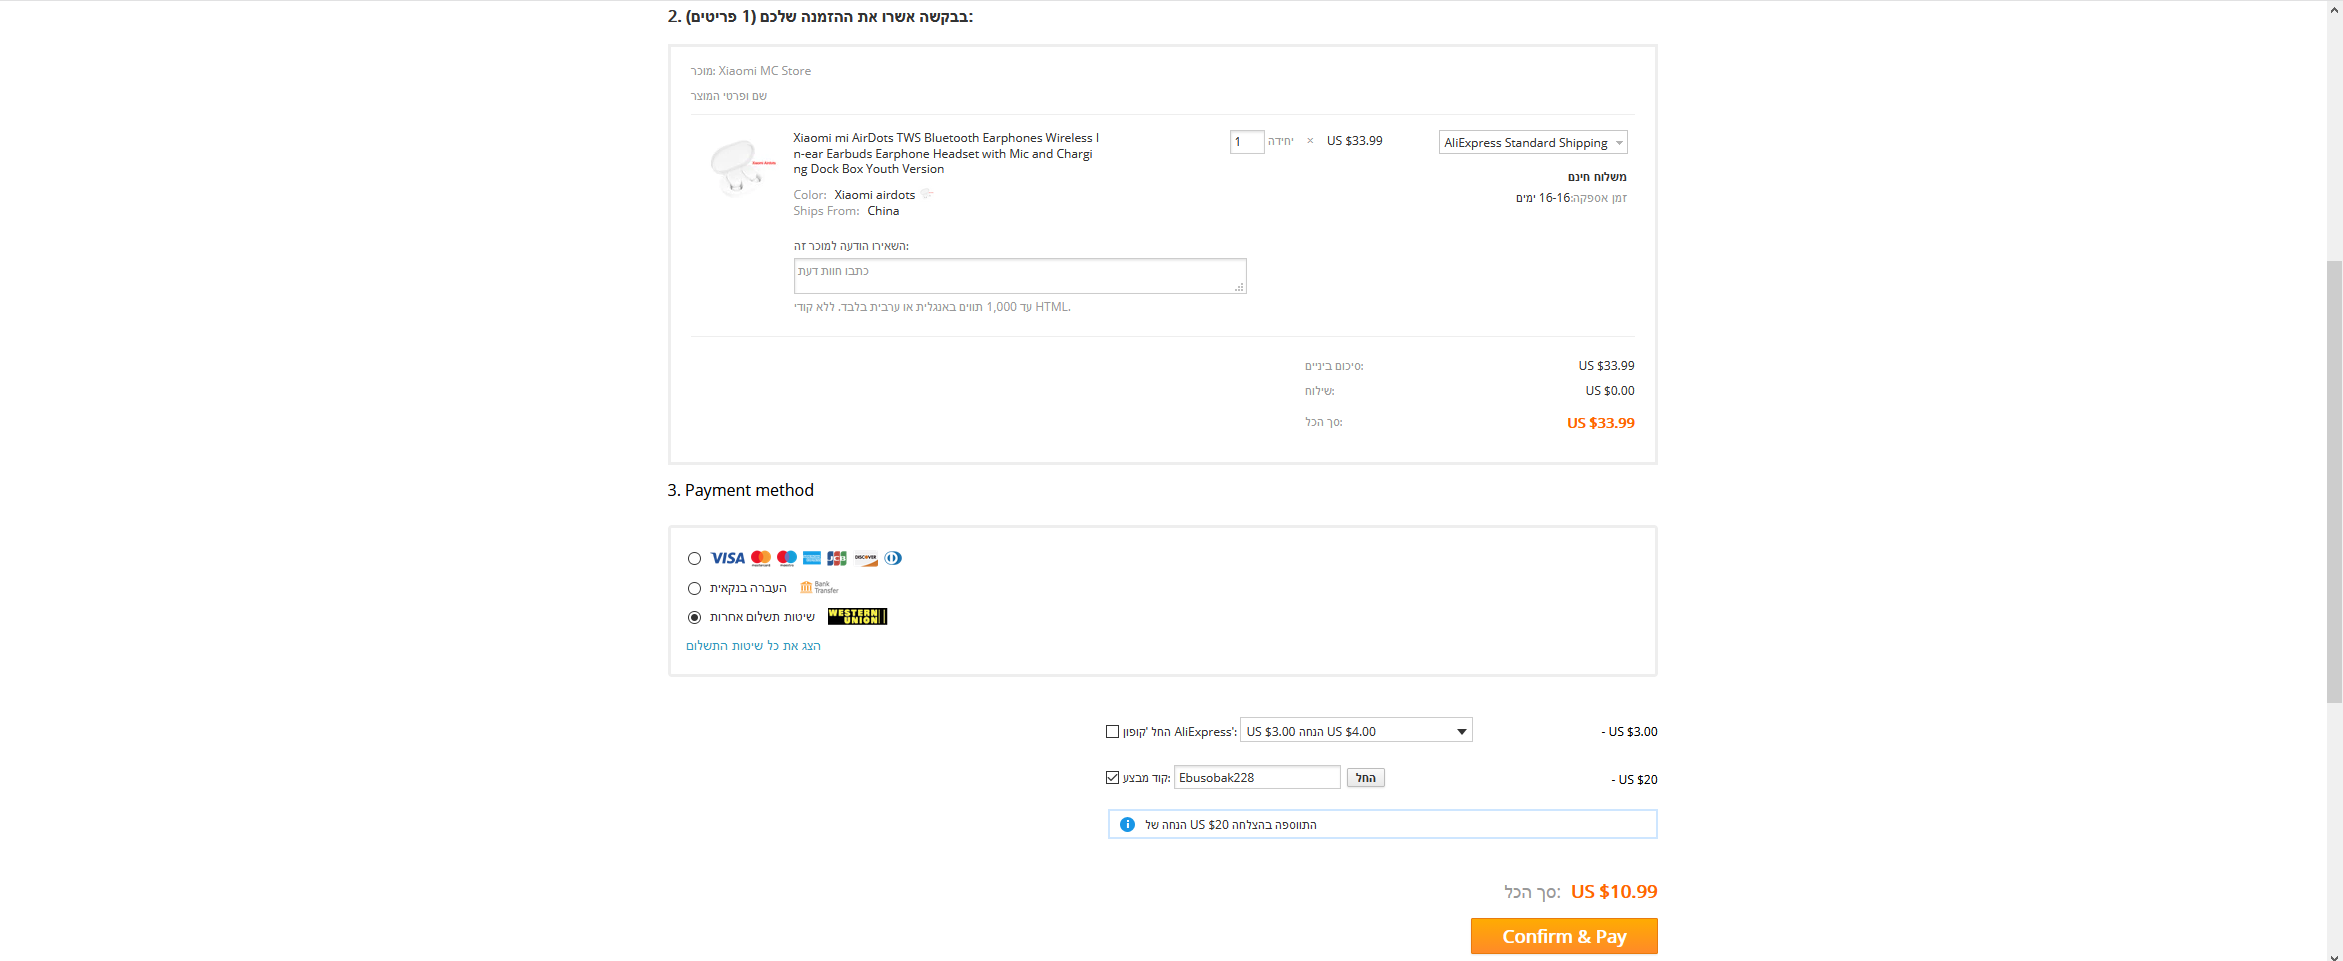
Task: Expand the US $3.00 coupon dropdown
Action: [x=1356, y=731]
